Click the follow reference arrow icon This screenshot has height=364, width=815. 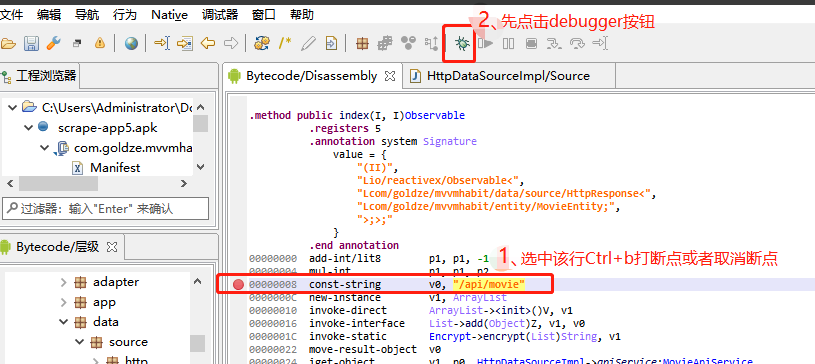[185, 44]
